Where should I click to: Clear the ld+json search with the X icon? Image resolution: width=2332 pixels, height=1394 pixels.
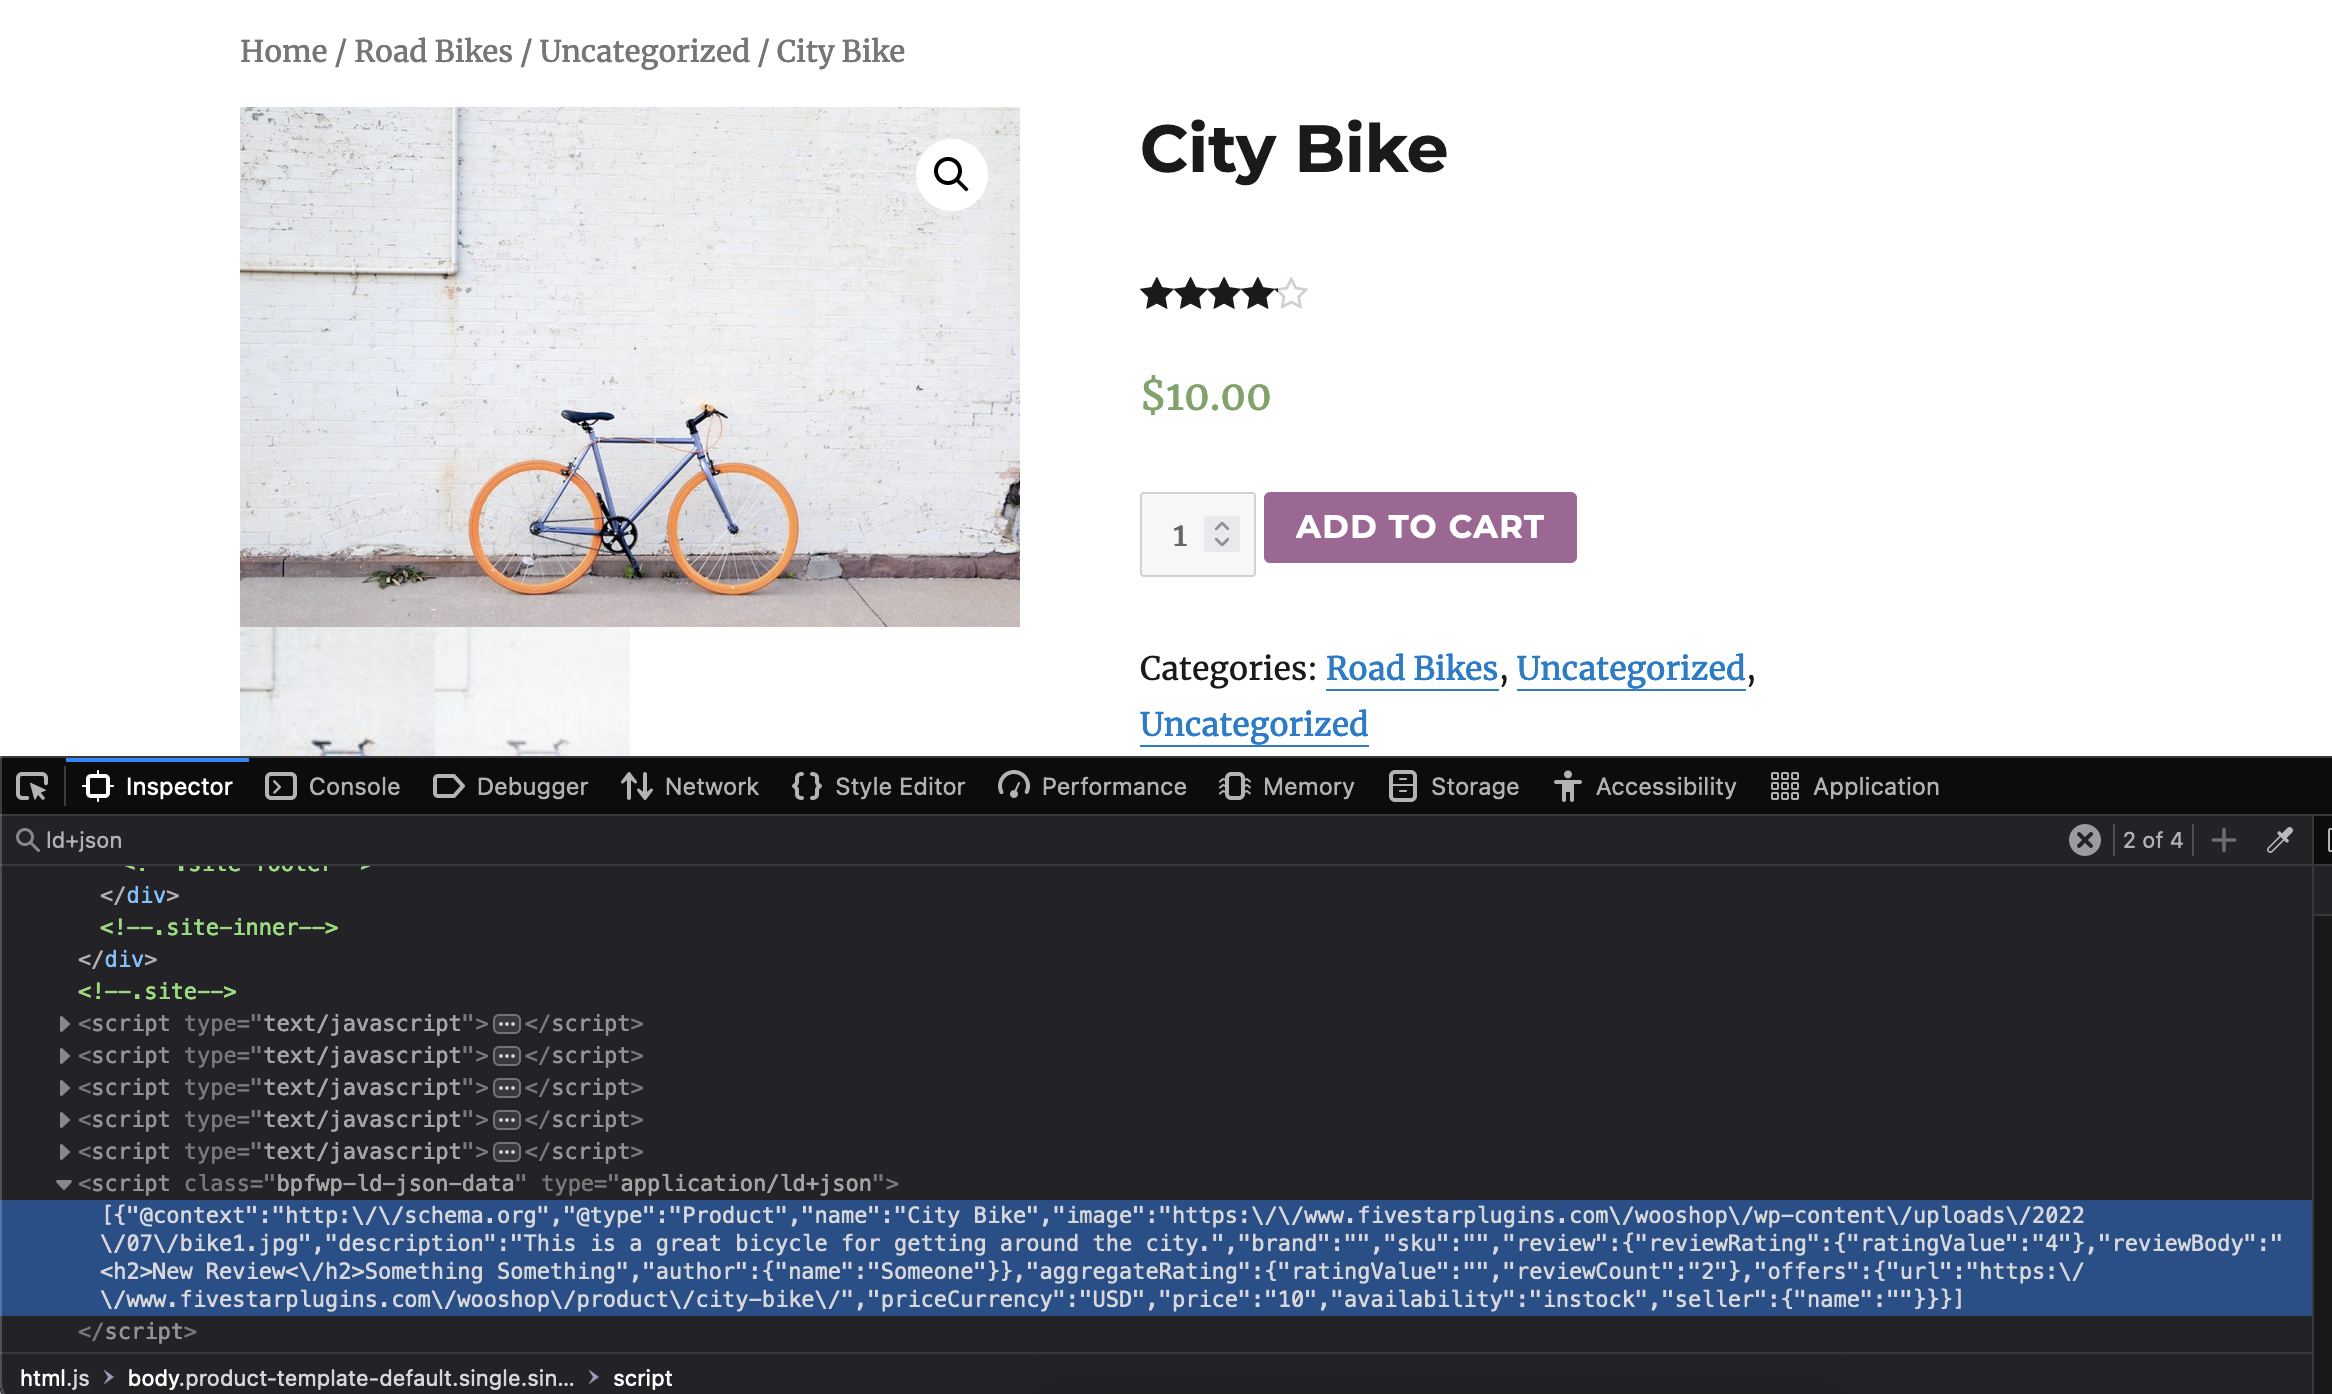click(x=2084, y=840)
